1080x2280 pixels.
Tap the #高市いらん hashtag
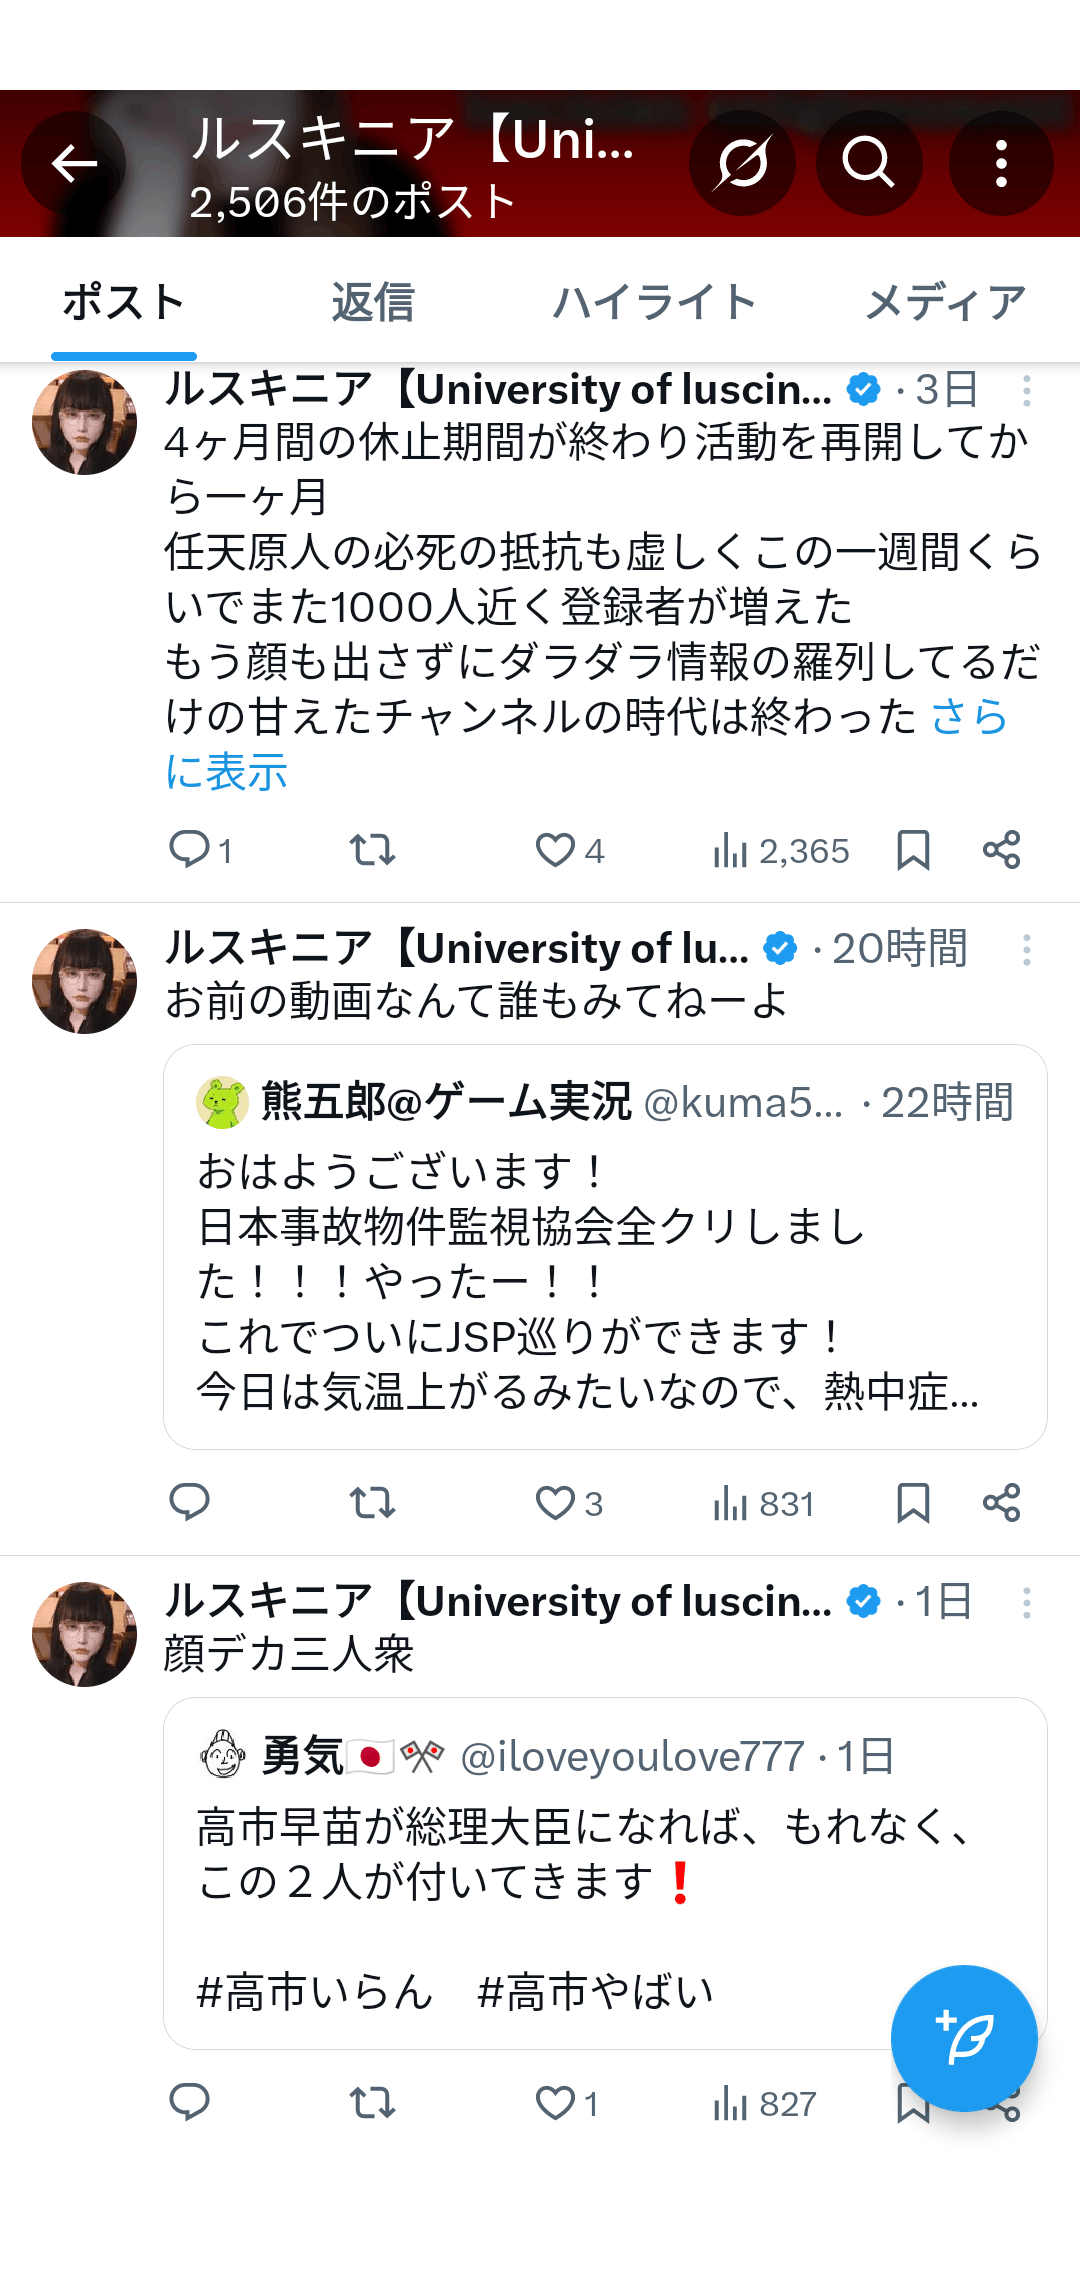click(315, 1992)
